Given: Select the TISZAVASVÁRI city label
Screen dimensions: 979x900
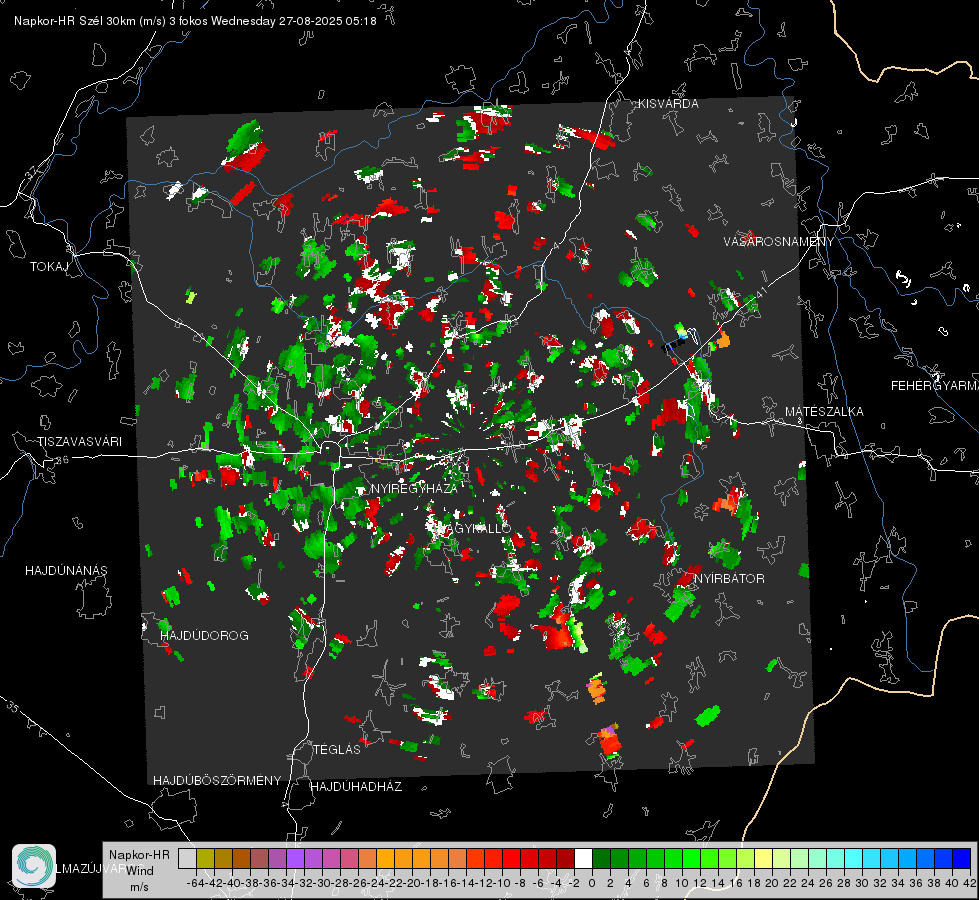Looking at the screenshot, I should tap(79, 442).
